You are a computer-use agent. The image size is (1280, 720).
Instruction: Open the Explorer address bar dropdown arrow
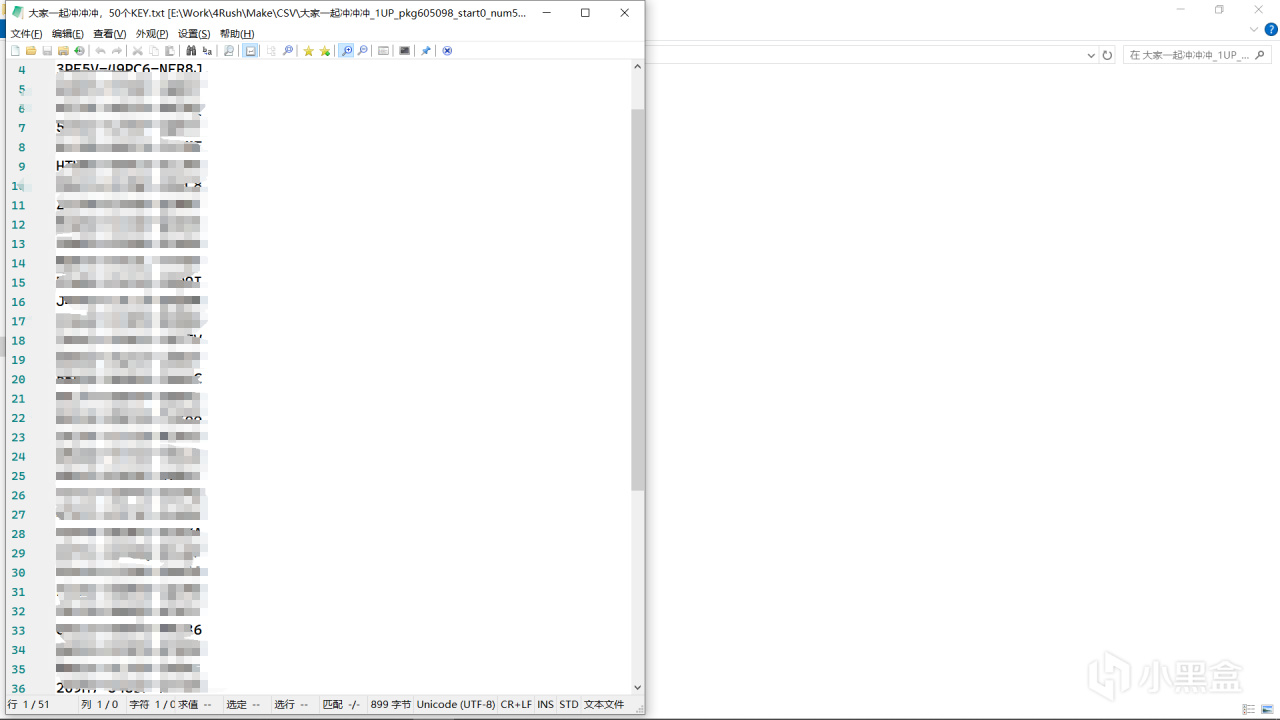(x=1091, y=56)
